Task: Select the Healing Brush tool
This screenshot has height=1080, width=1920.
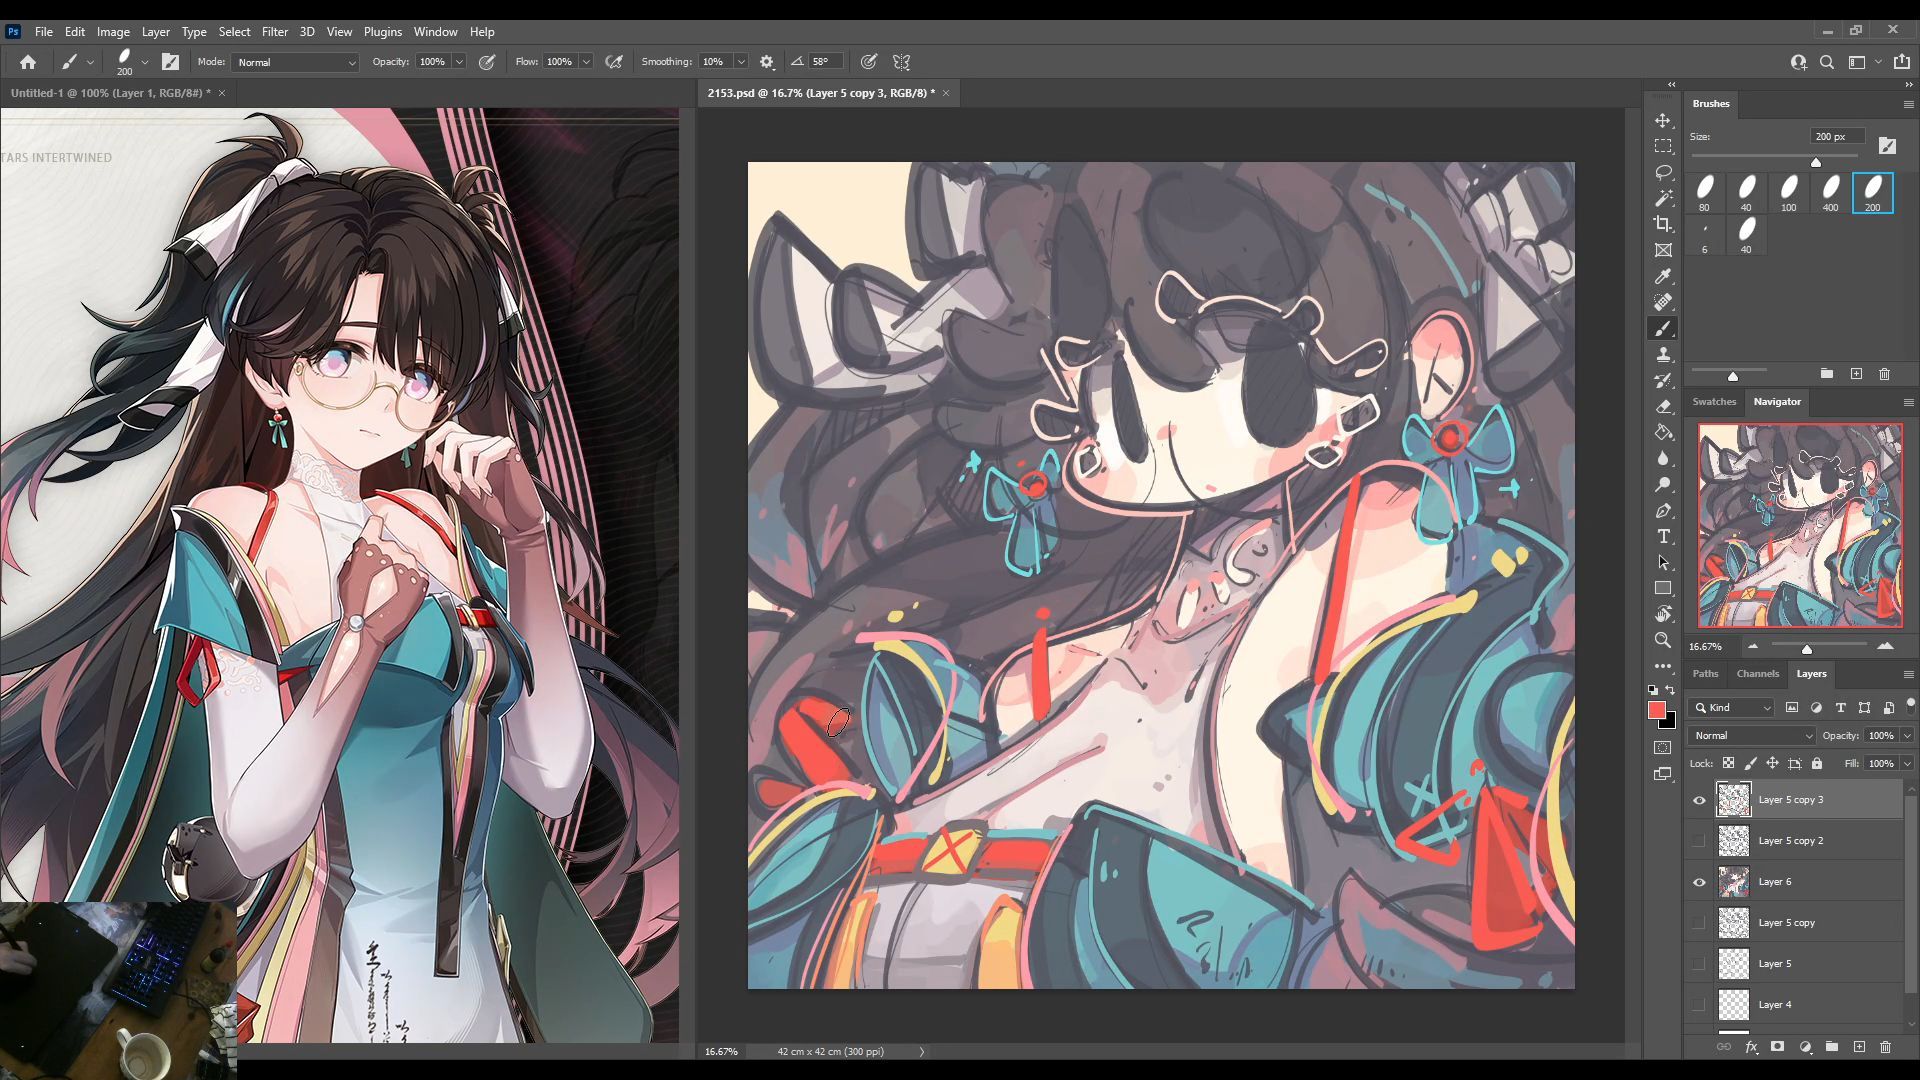Action: pyautogui.click(x=1663, y=302)
